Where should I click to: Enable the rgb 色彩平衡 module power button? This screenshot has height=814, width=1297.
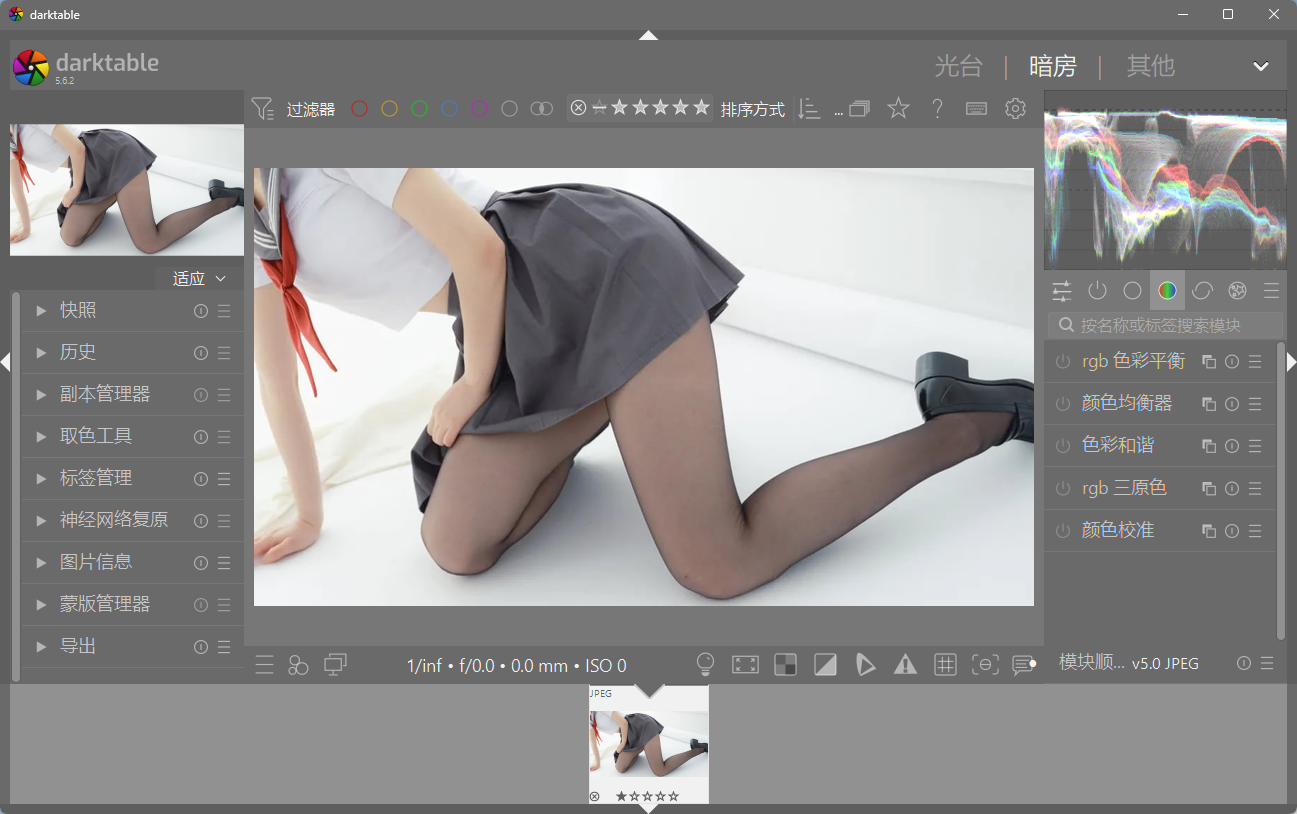[1063, 362]
